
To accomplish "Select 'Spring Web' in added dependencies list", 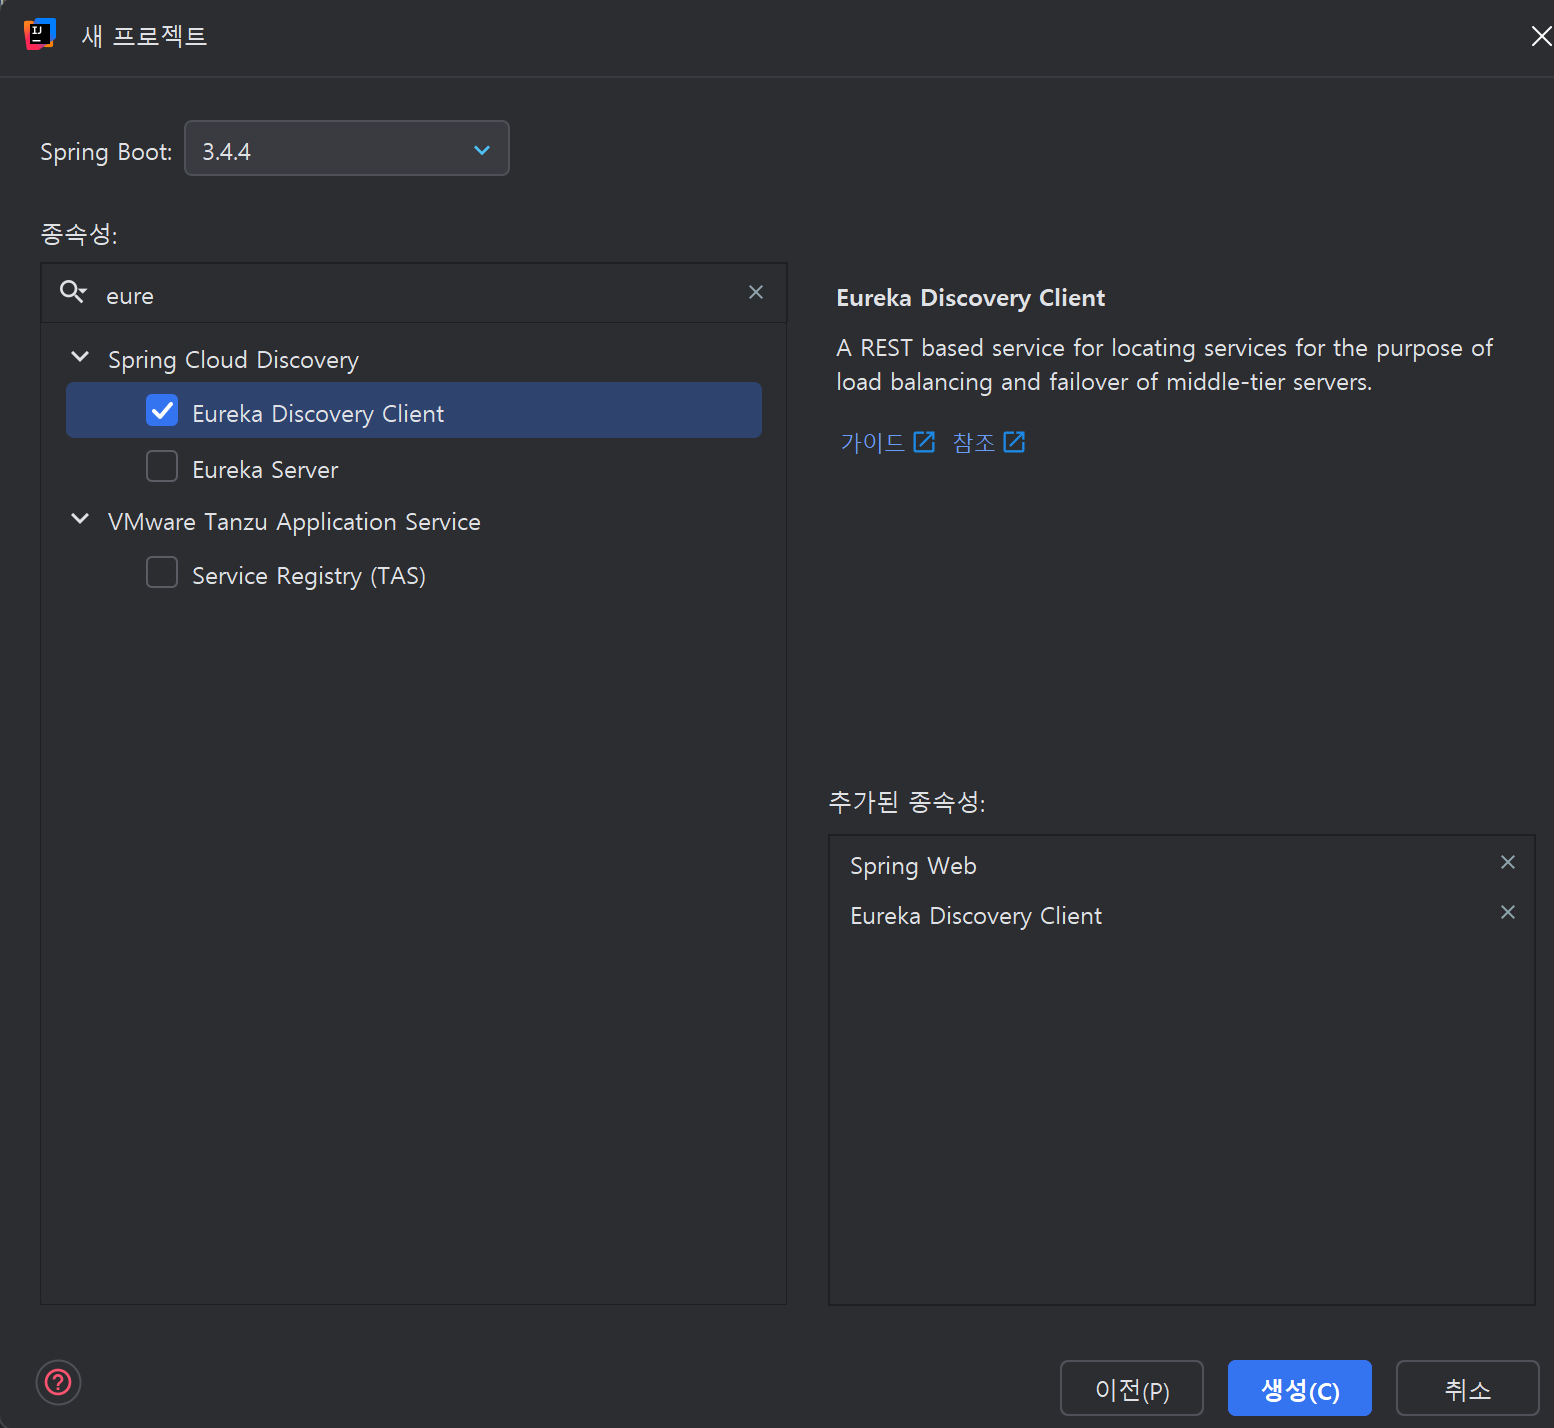I will 913,866.
